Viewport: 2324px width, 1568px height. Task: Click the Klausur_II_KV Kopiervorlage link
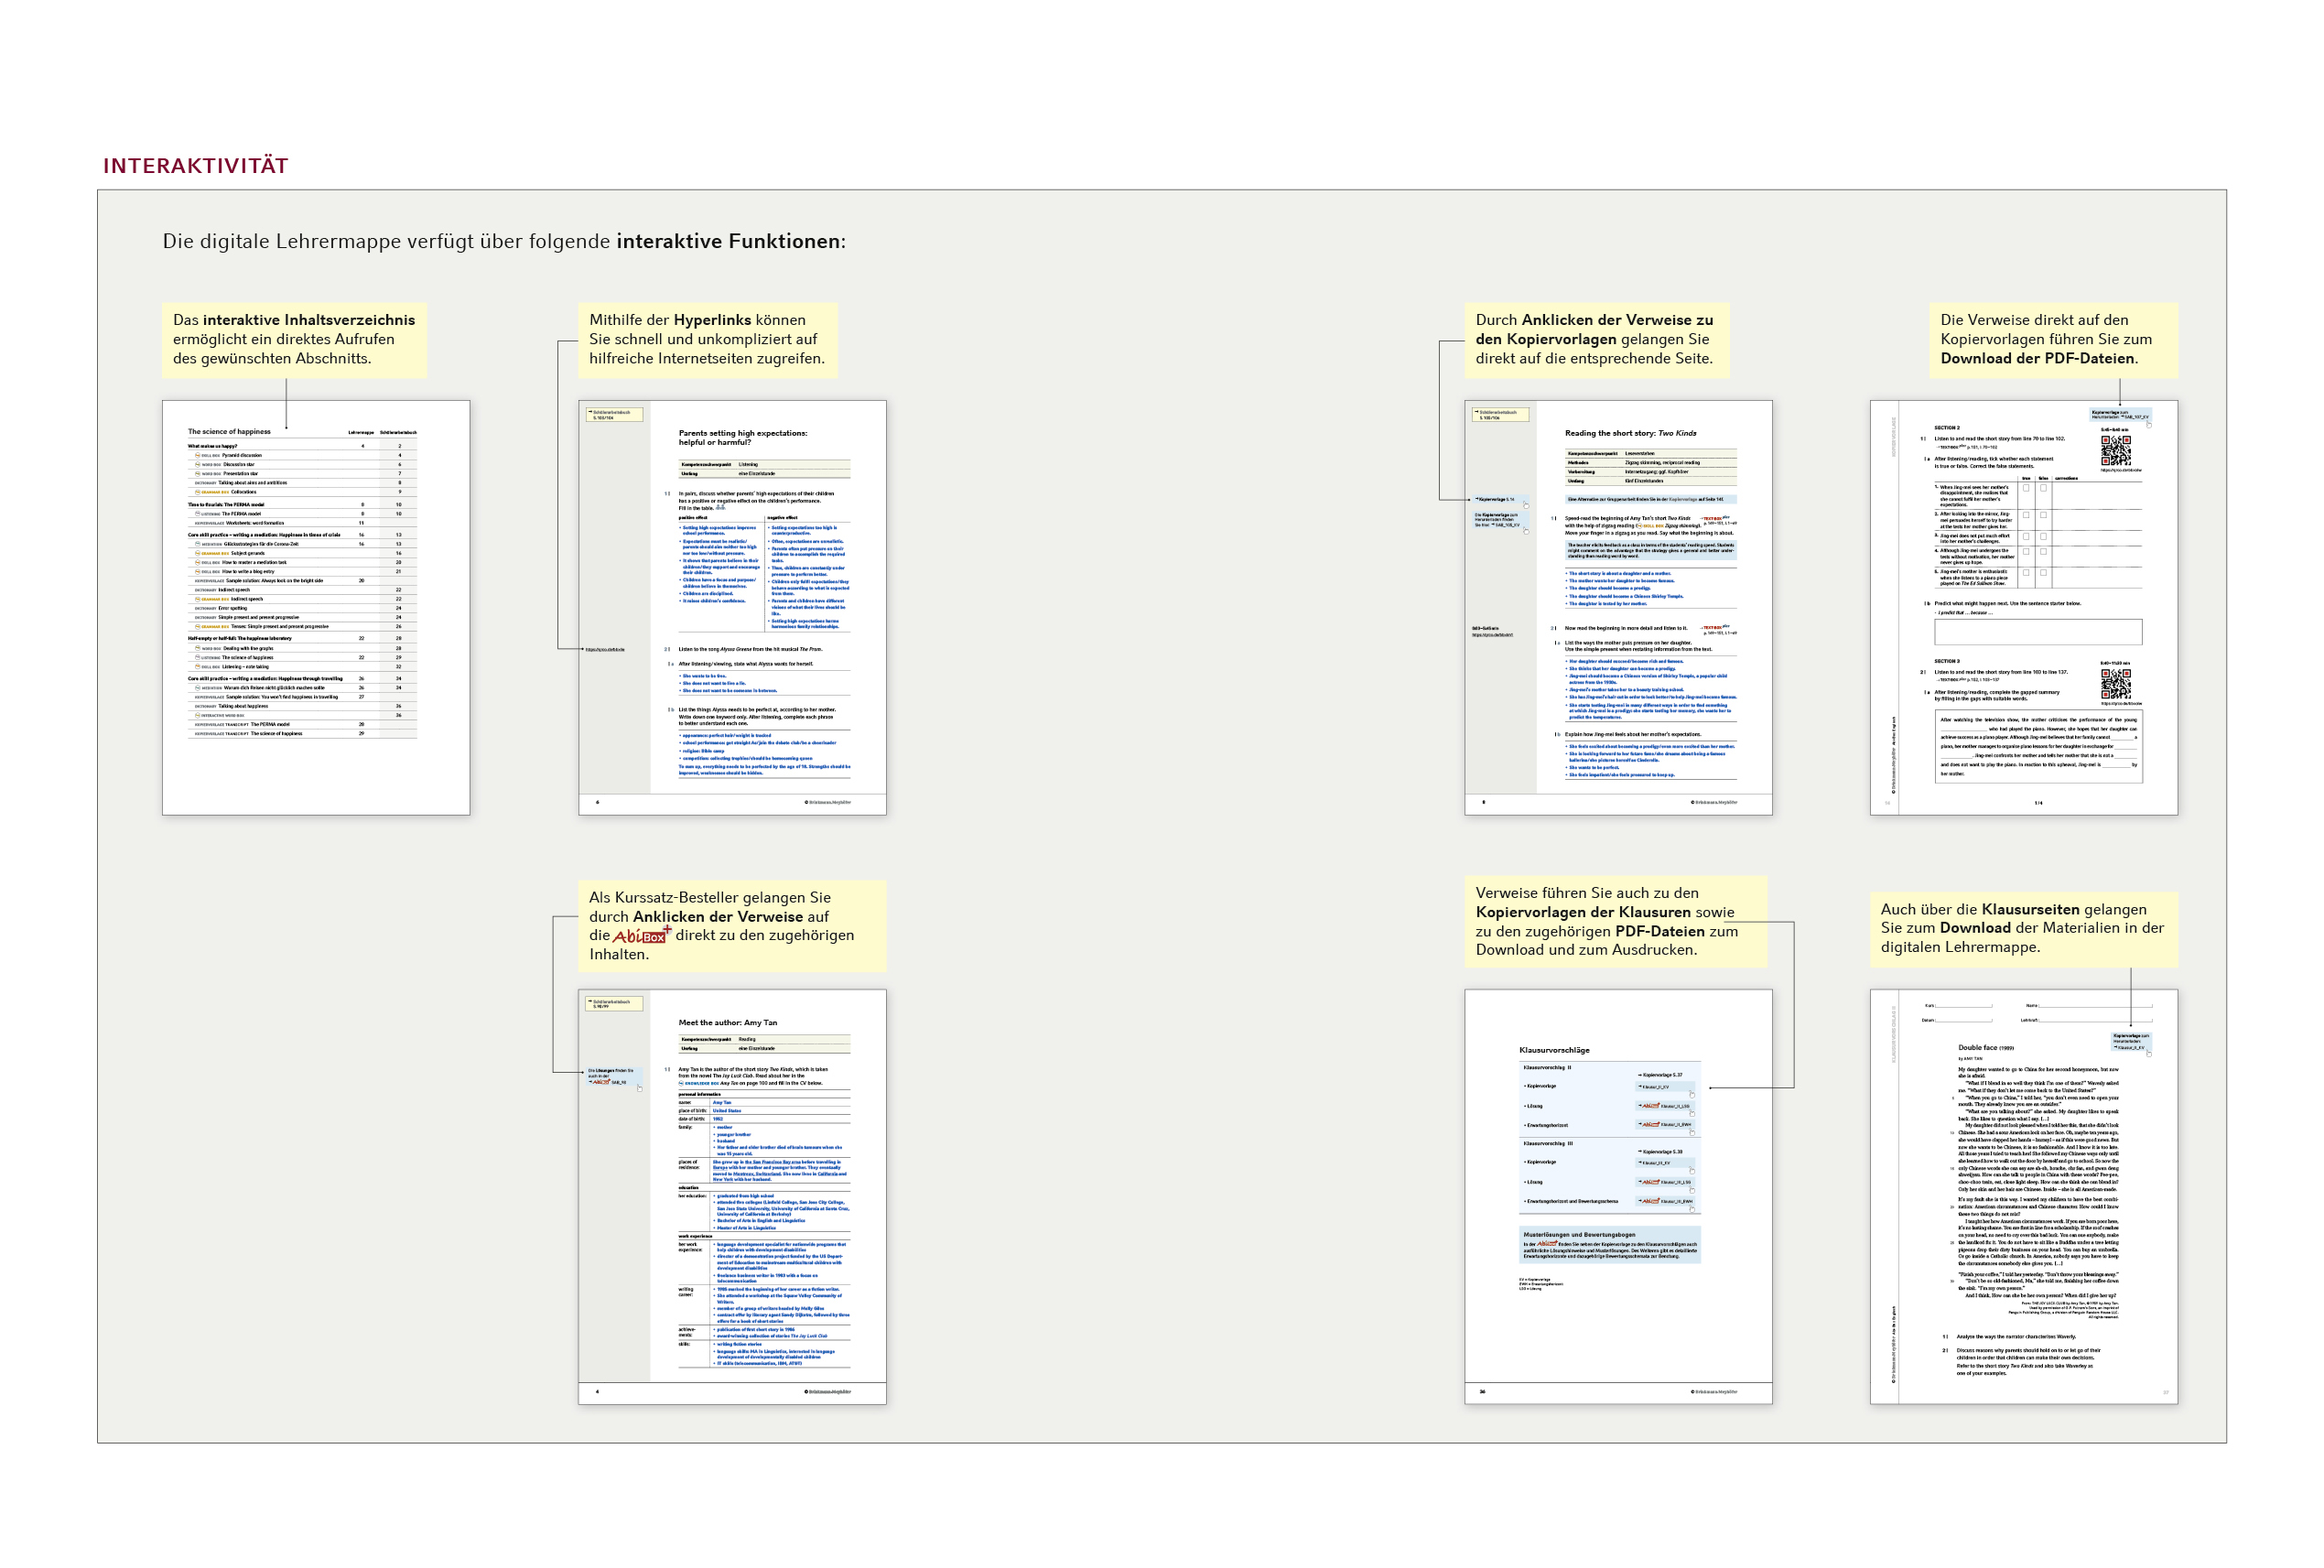point(1656,1087)
